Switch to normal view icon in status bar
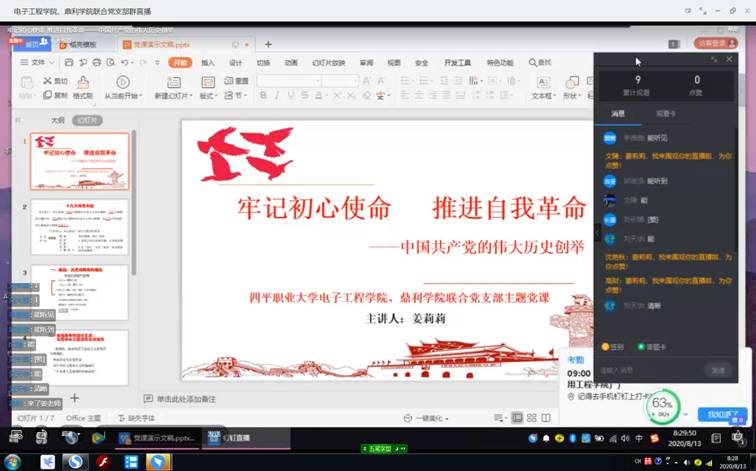The width and height of the screenshot is (756, 471). coord(517,417)
